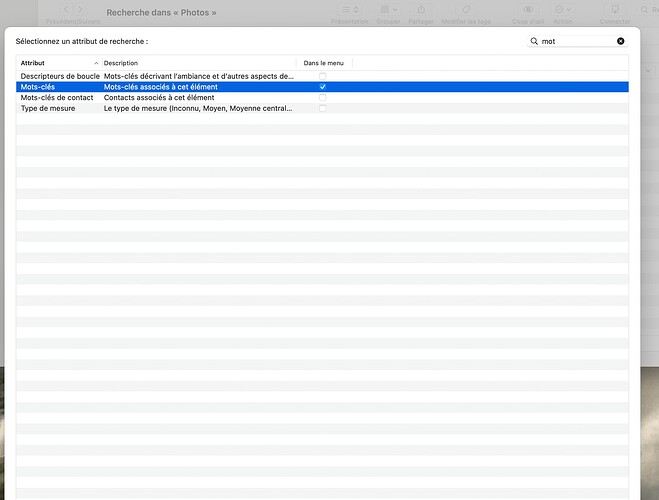The image size is (659, 500).
Task: Open the Grouper dropdown
Action: (386, 9)
